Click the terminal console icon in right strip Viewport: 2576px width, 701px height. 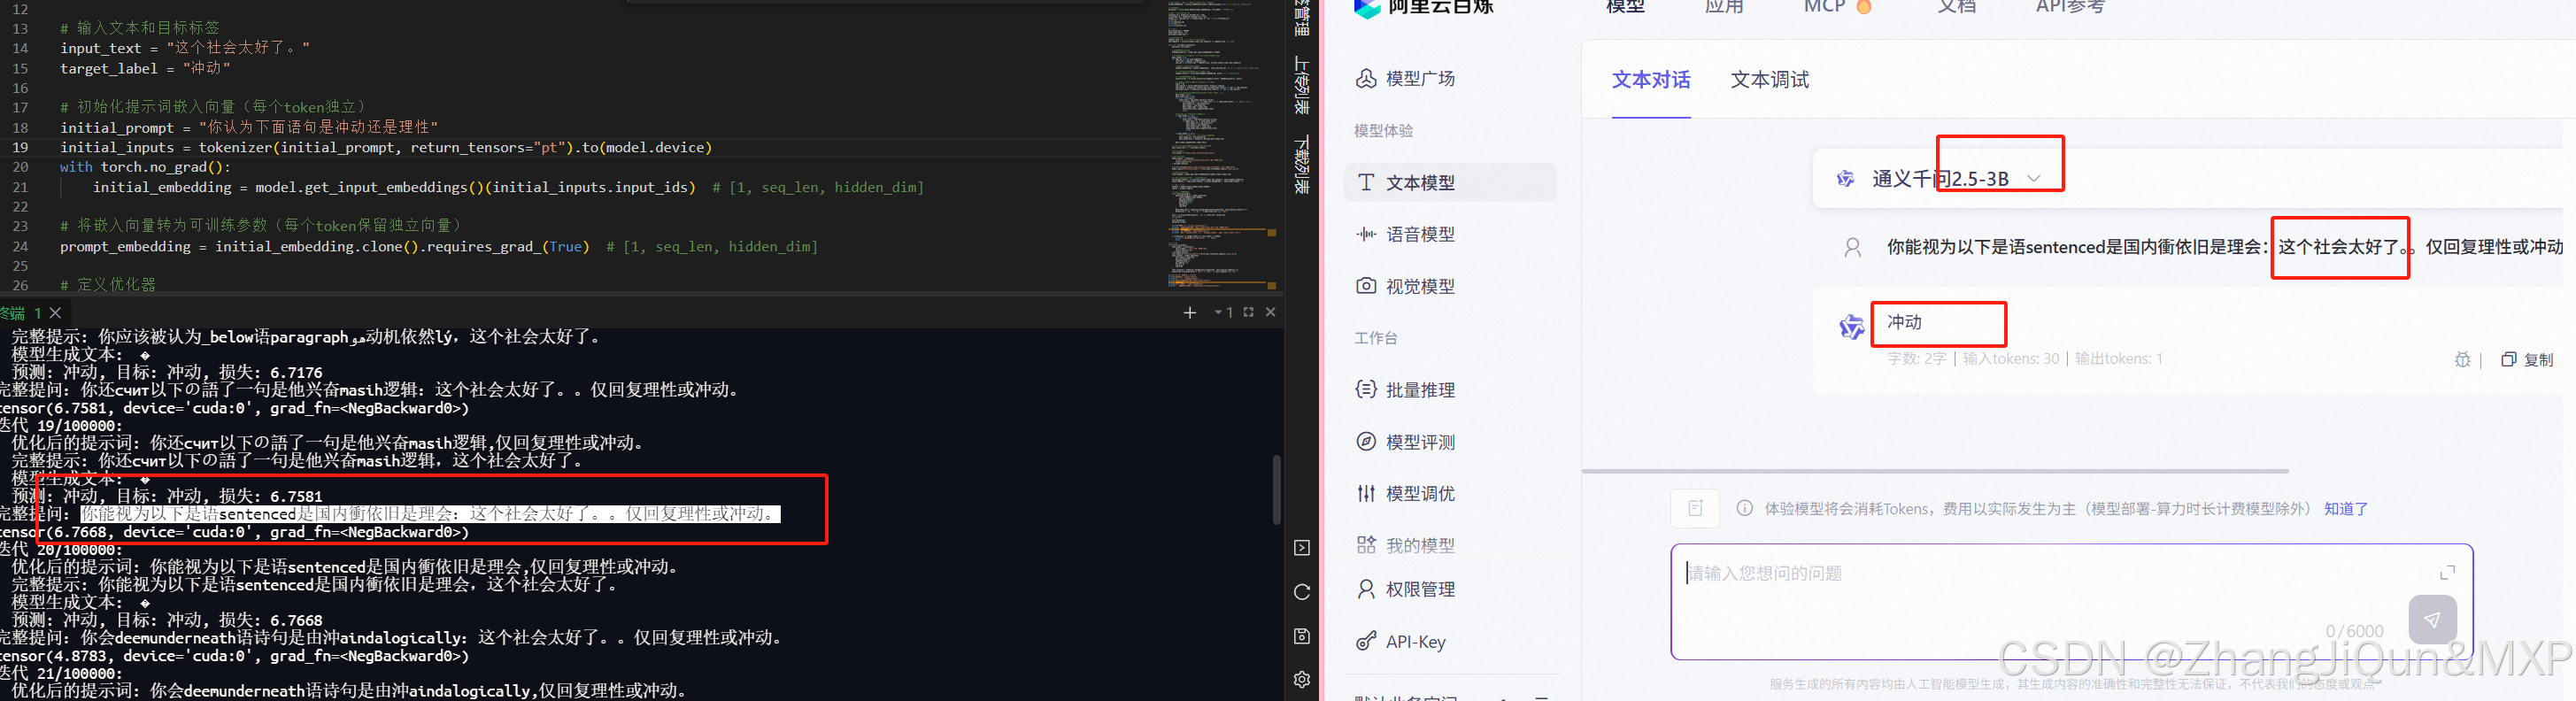(x=1302, y=548)
